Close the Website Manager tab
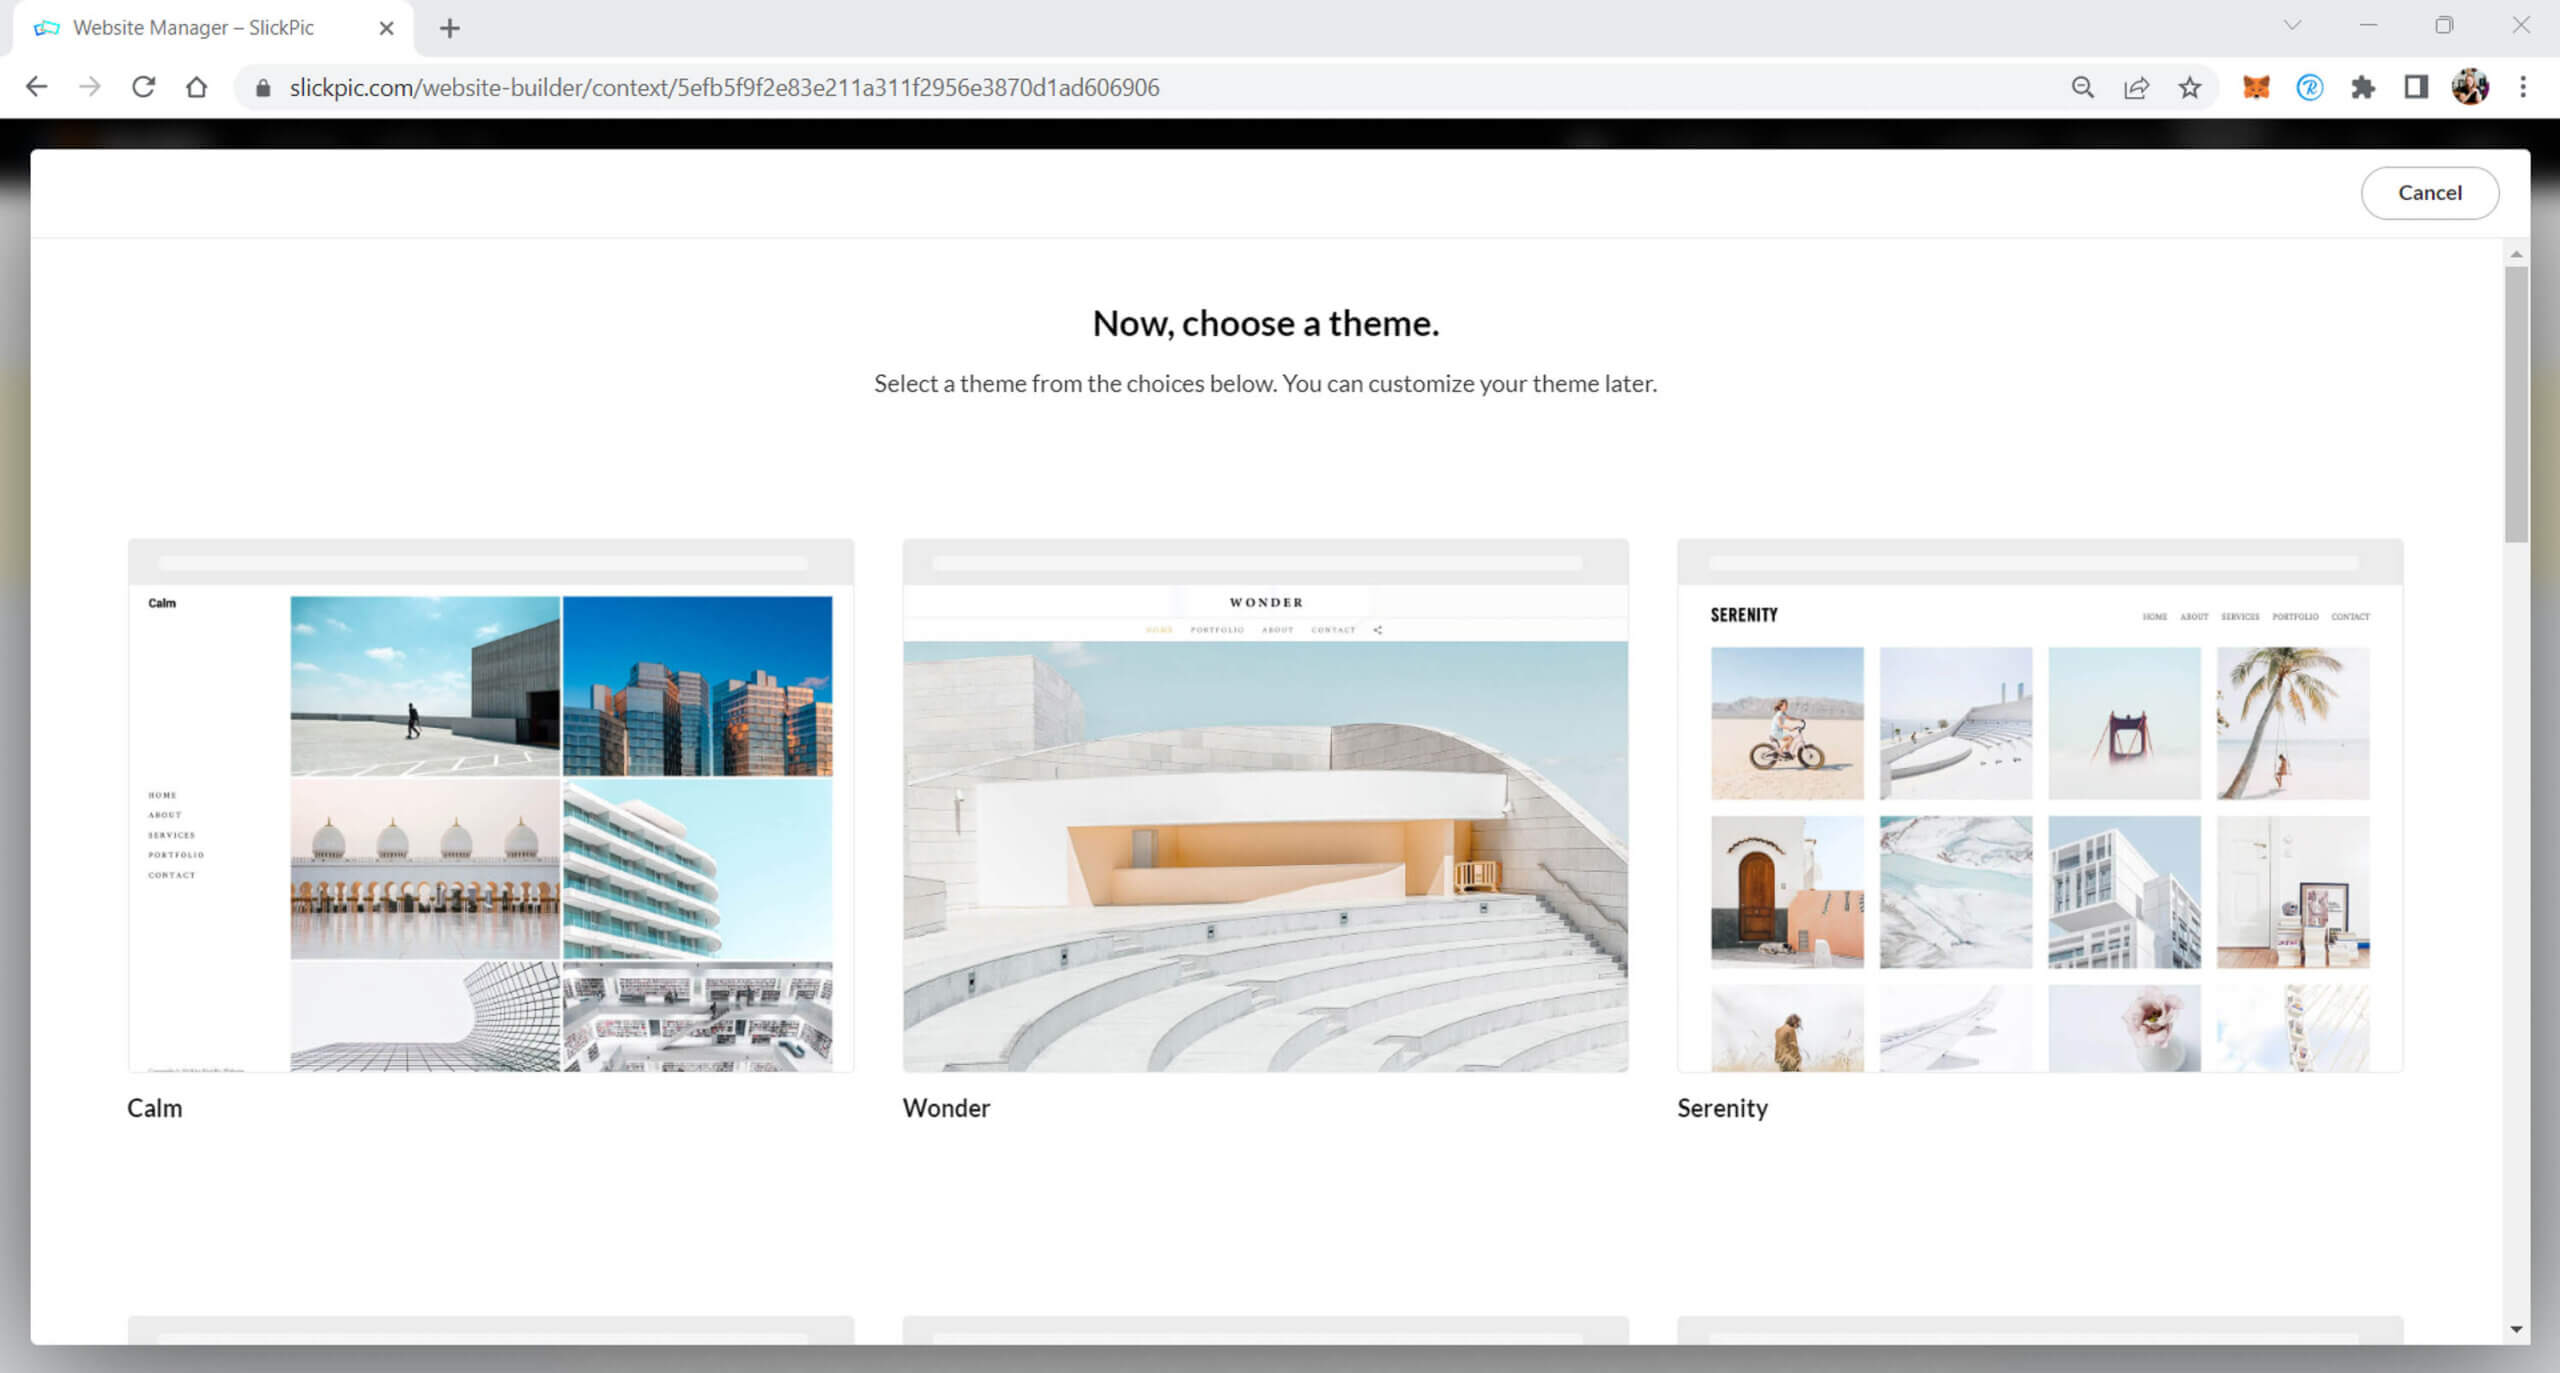 386,28
